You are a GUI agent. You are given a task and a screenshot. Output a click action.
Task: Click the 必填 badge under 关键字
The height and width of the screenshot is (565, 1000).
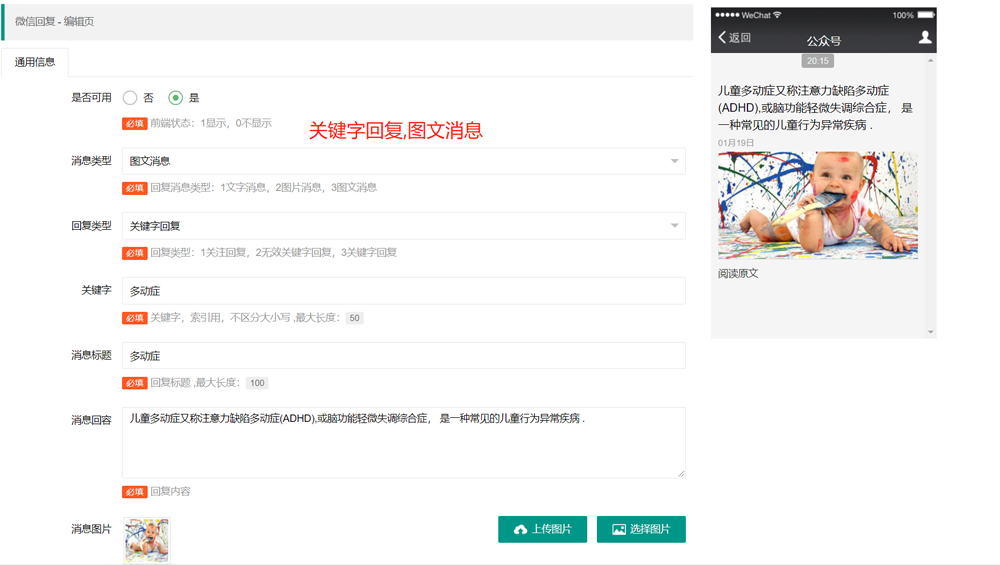pyautogui.click(x=135, y=318)
